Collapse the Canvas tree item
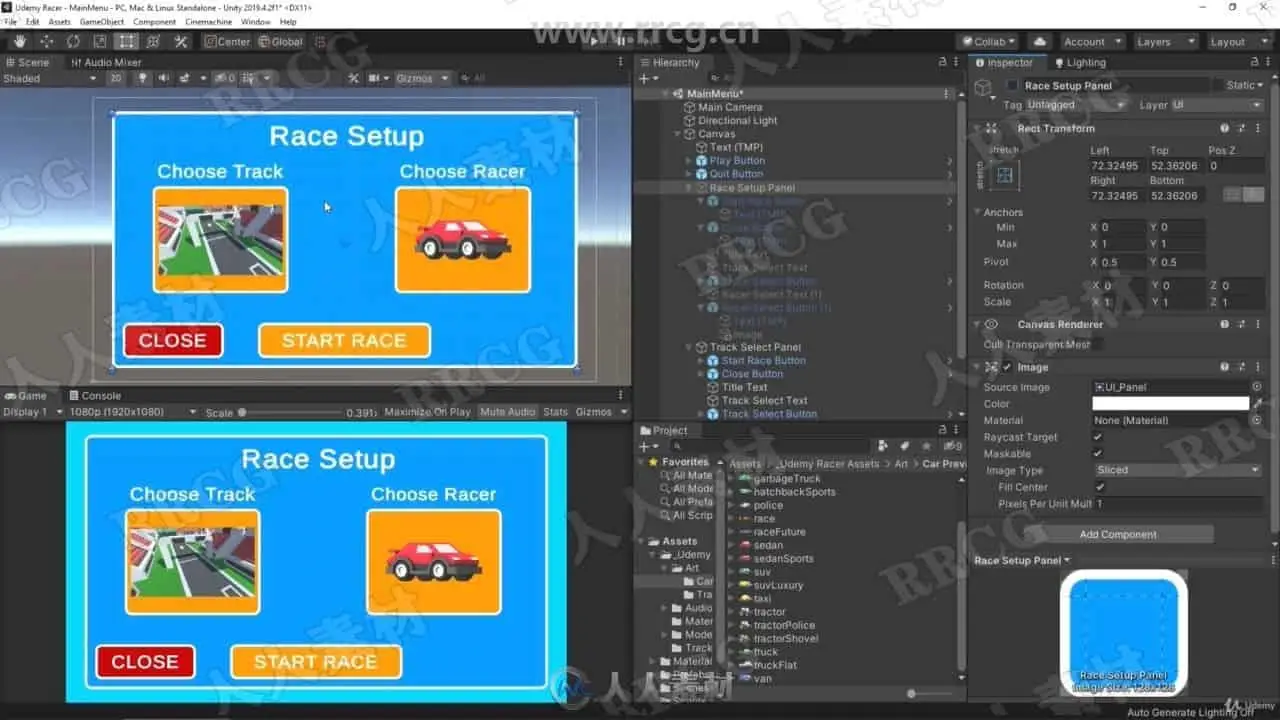Screen dimensions: 1280x720 (678, 134)
